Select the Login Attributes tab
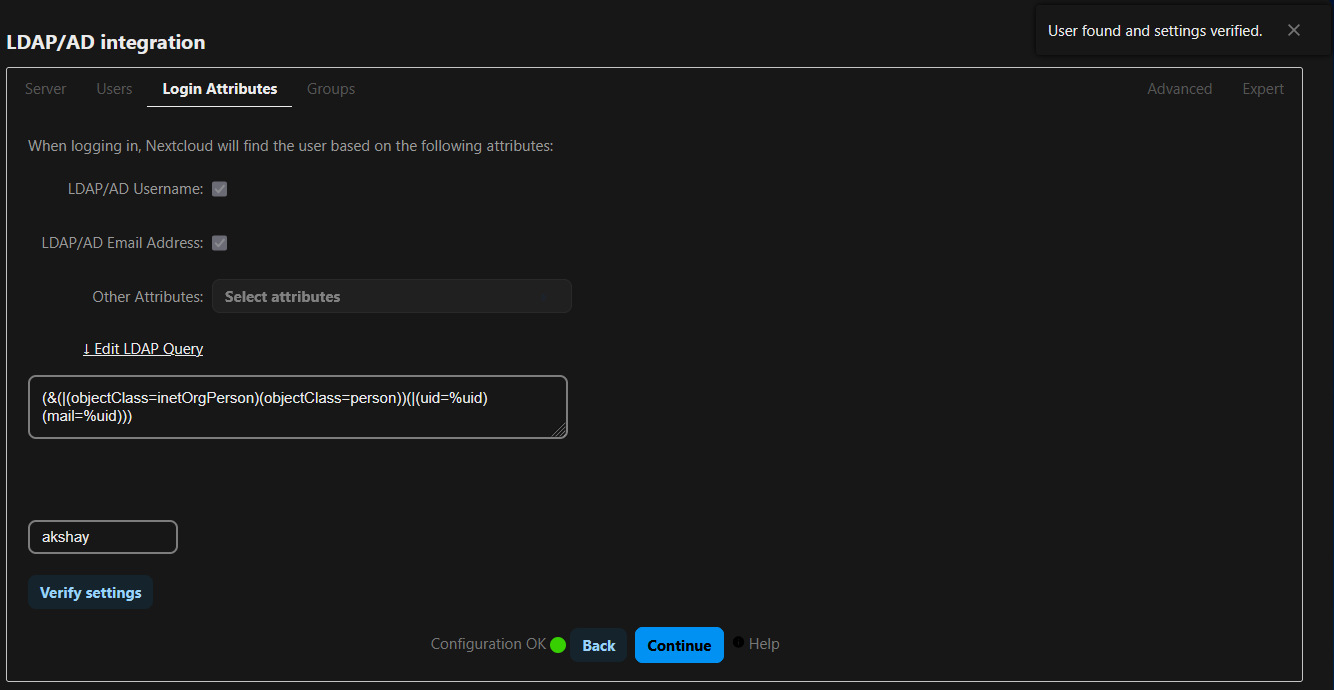1334x690 pixels. coord(220,89)
